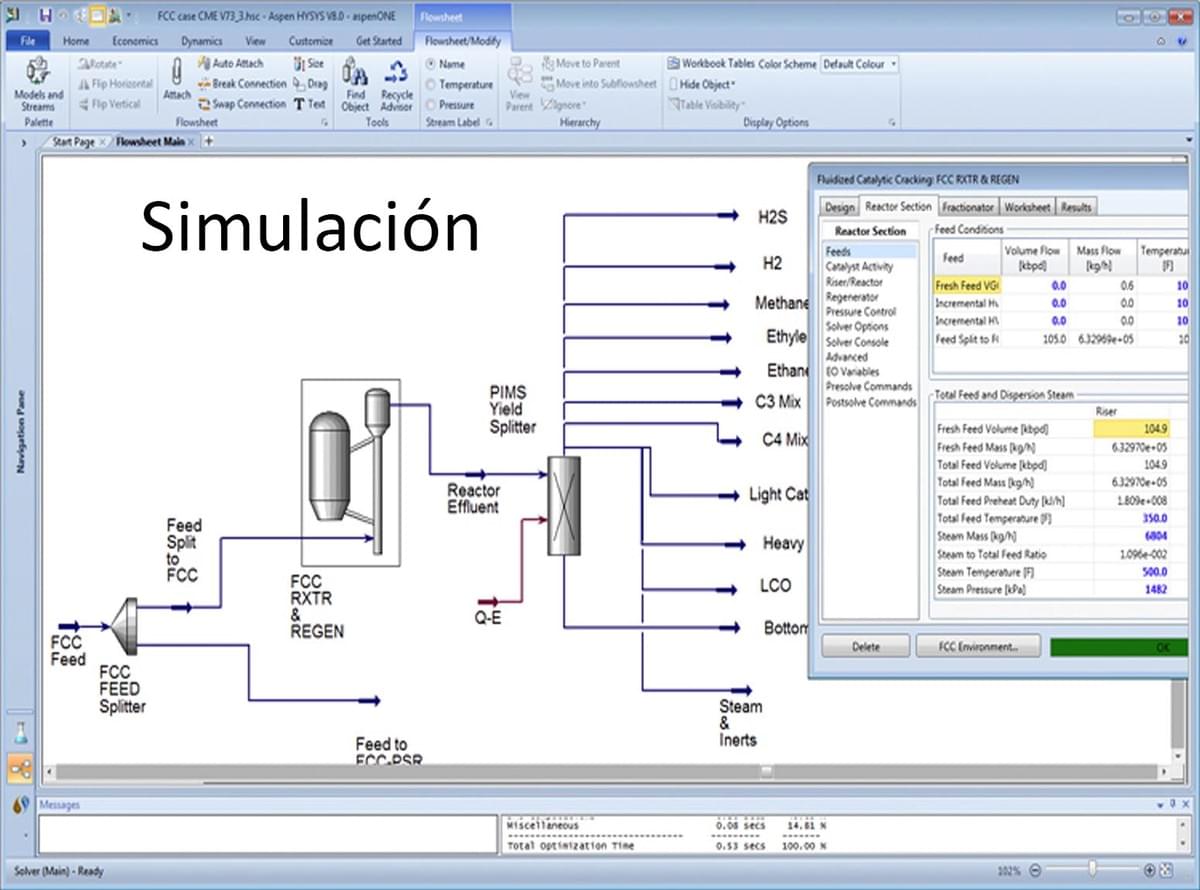Click the help icon at ribbon top right
The height and width of the screenshot is (890, 1200).
click(1180, 41)
